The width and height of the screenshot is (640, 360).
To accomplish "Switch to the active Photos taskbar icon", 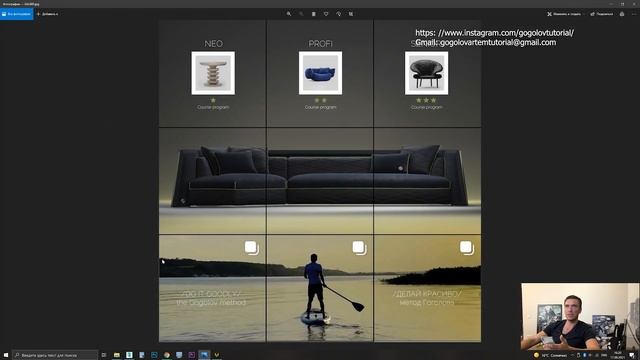I will point(204,355).
